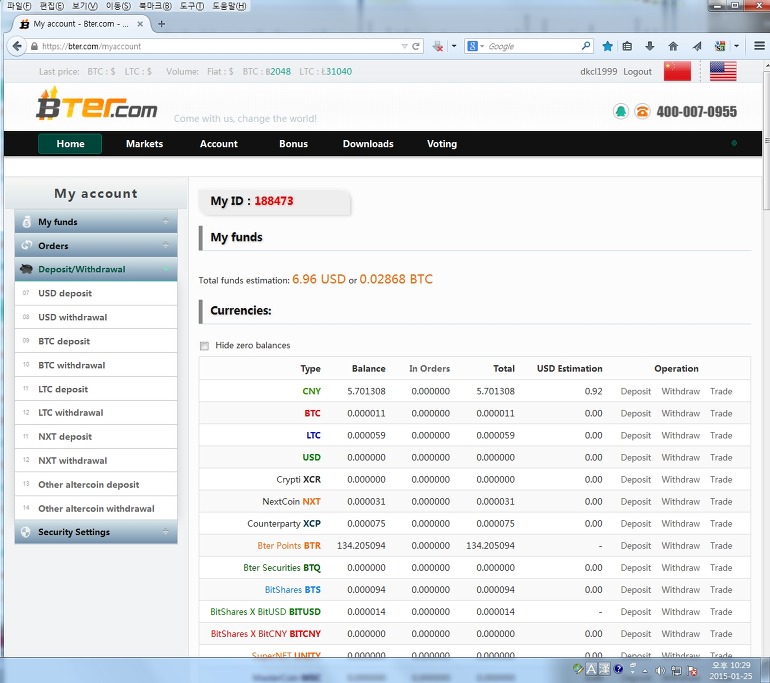The width and height of the screenshot is (770, 683).
Task: Click taskbar clock showing 10:29
Action: click(x=731, y=670)
